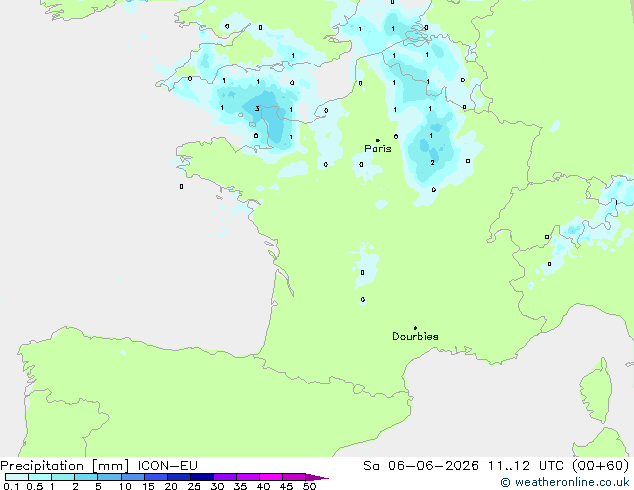Click the Dourbies location label
Image resolution: width=634 pixels, height=490 pixels.
click(x=415, y=336)
